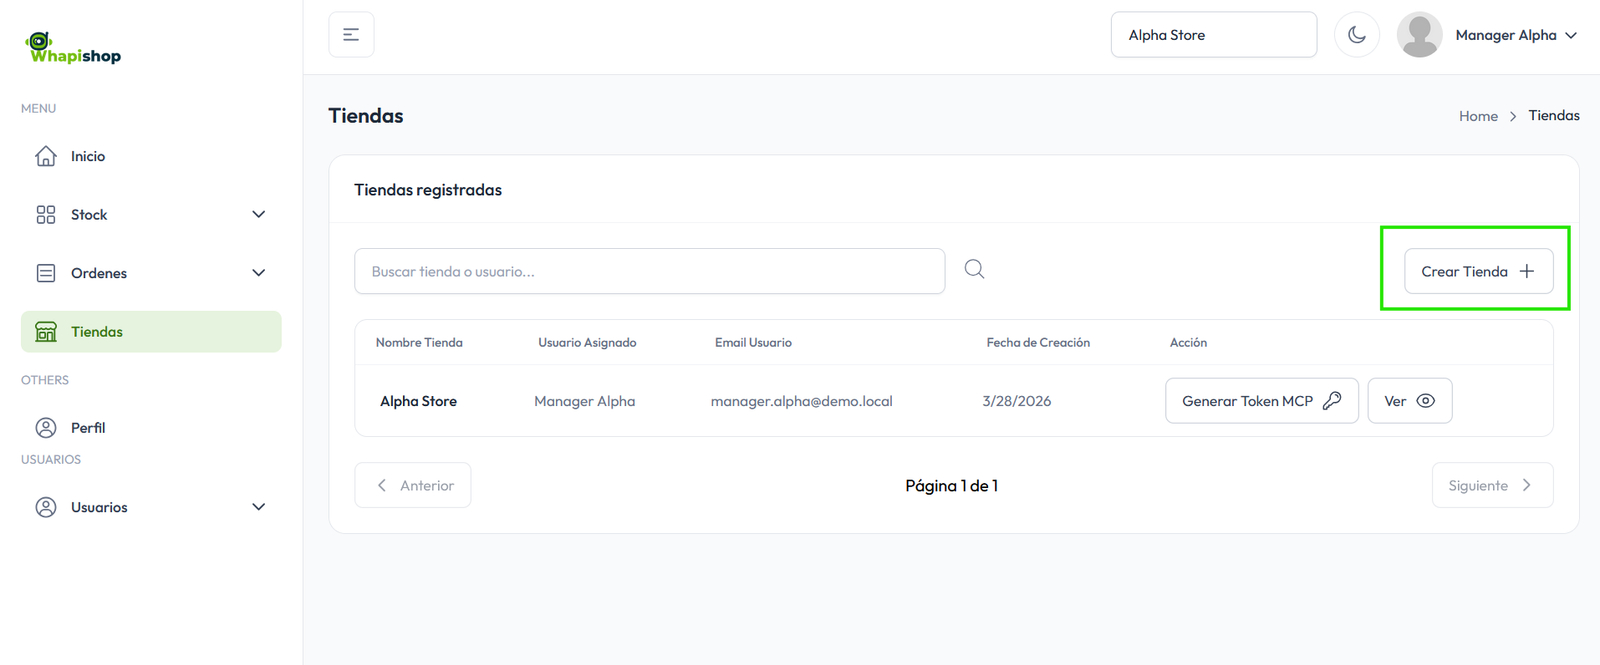Click the Whapishop logo
The height and width of the screenshot is (665, 1600).
coord(74,48)
